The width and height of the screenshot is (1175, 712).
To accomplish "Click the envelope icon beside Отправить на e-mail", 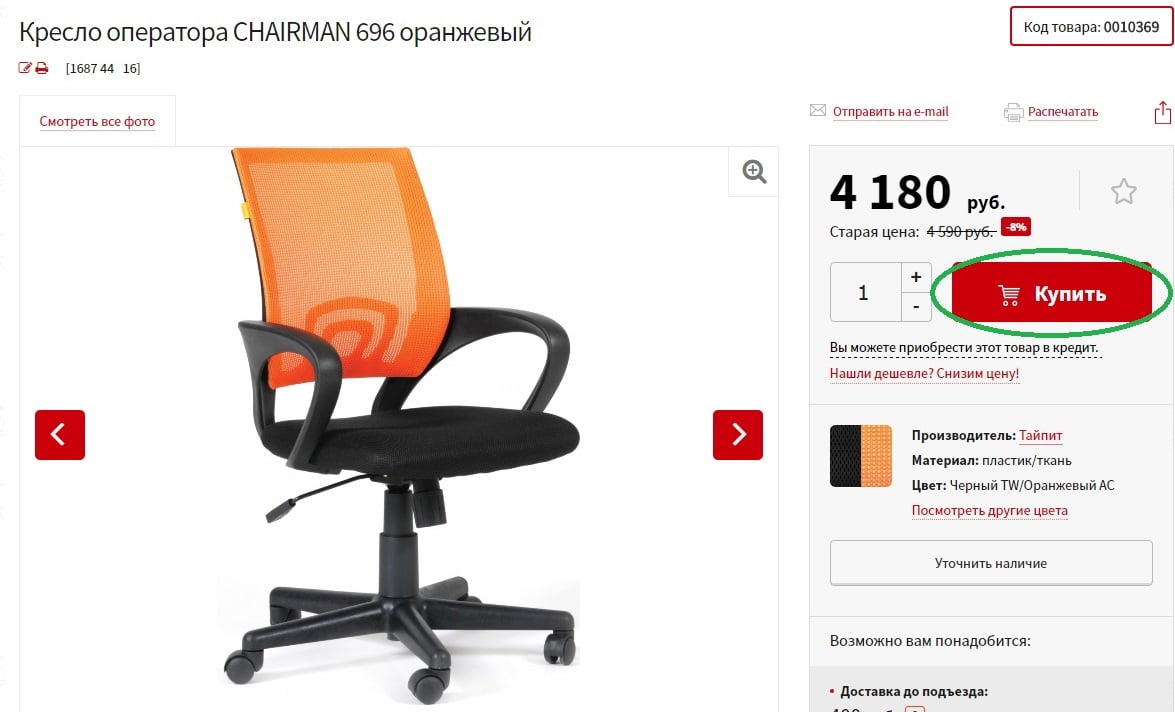I will [818, 111].
